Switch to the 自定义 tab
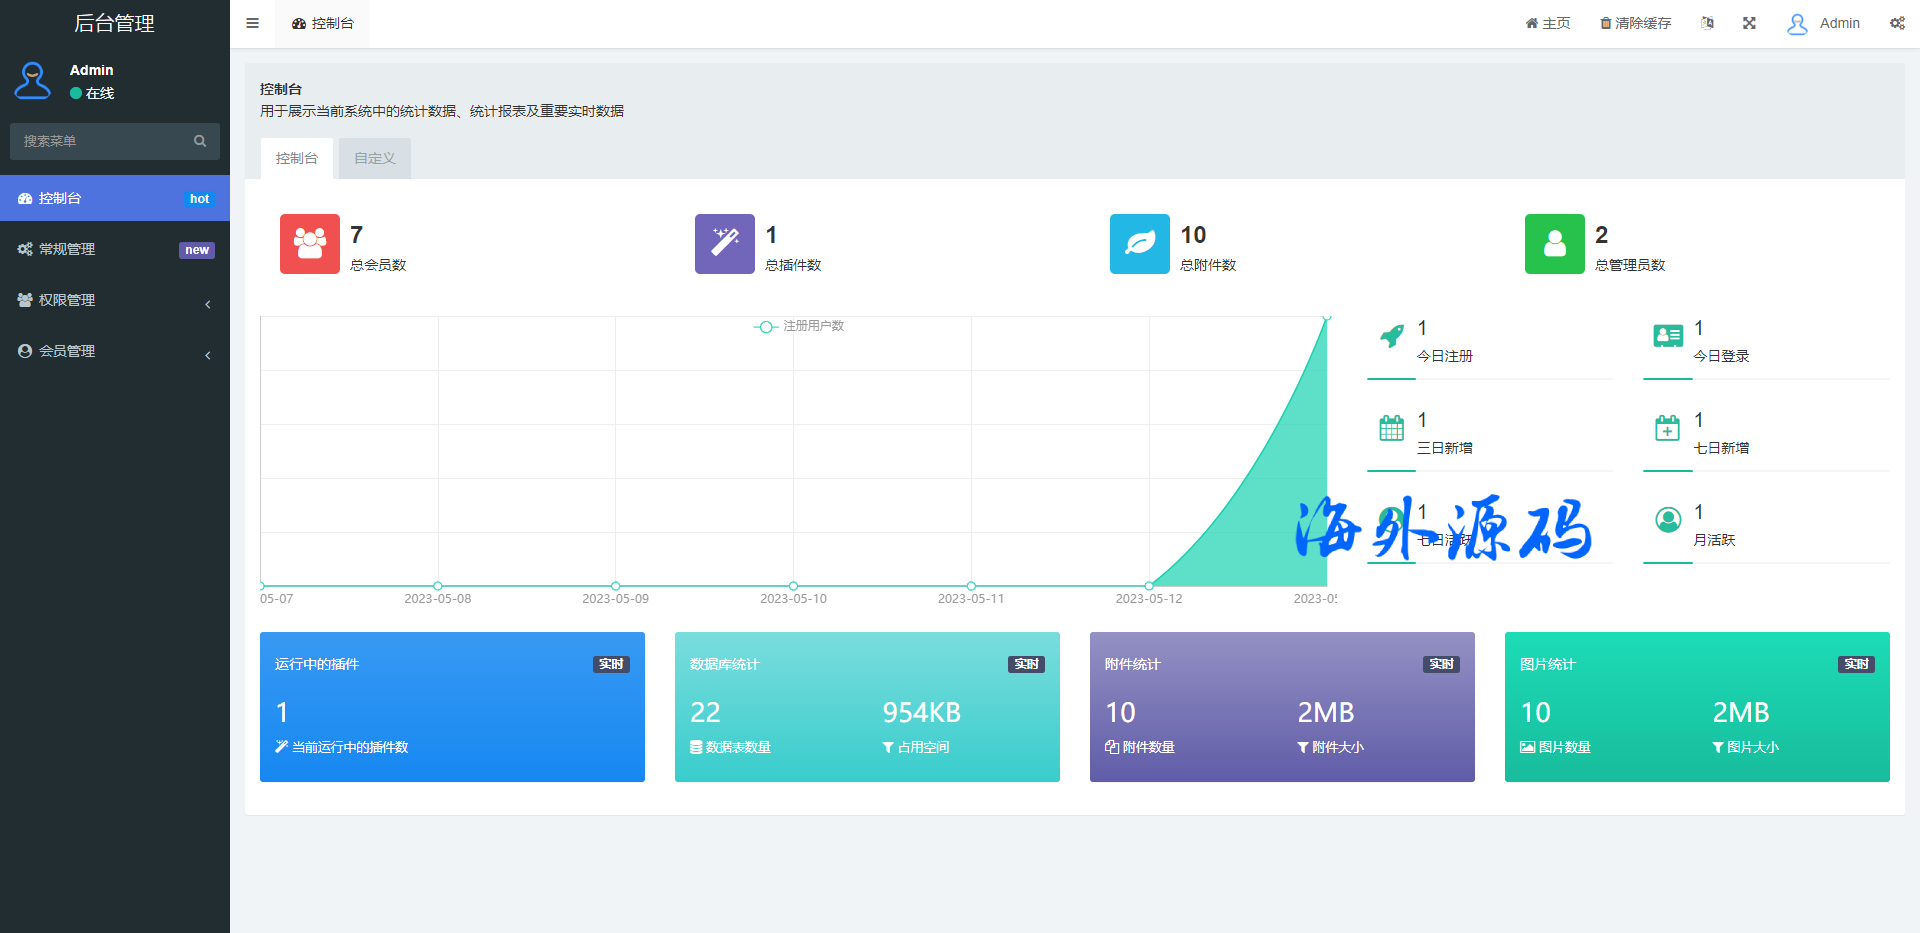The image size is (1920, 933). pyautogui.click(x=375, y=158)
